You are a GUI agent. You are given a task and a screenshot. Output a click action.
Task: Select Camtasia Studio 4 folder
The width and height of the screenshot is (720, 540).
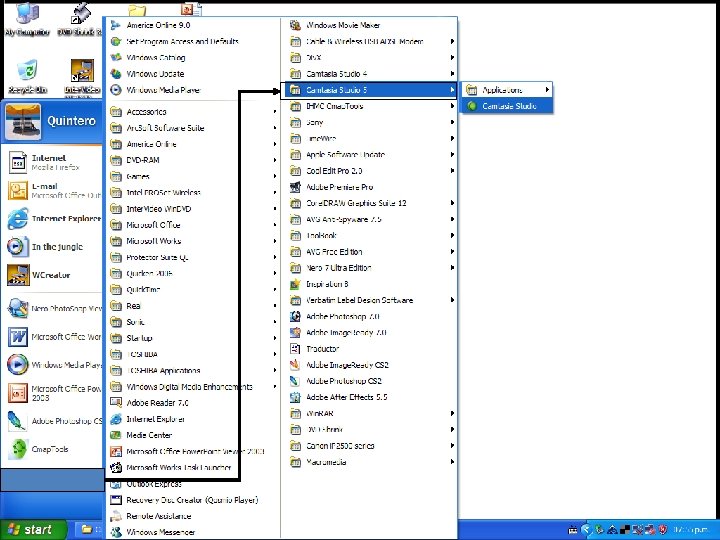372,73
